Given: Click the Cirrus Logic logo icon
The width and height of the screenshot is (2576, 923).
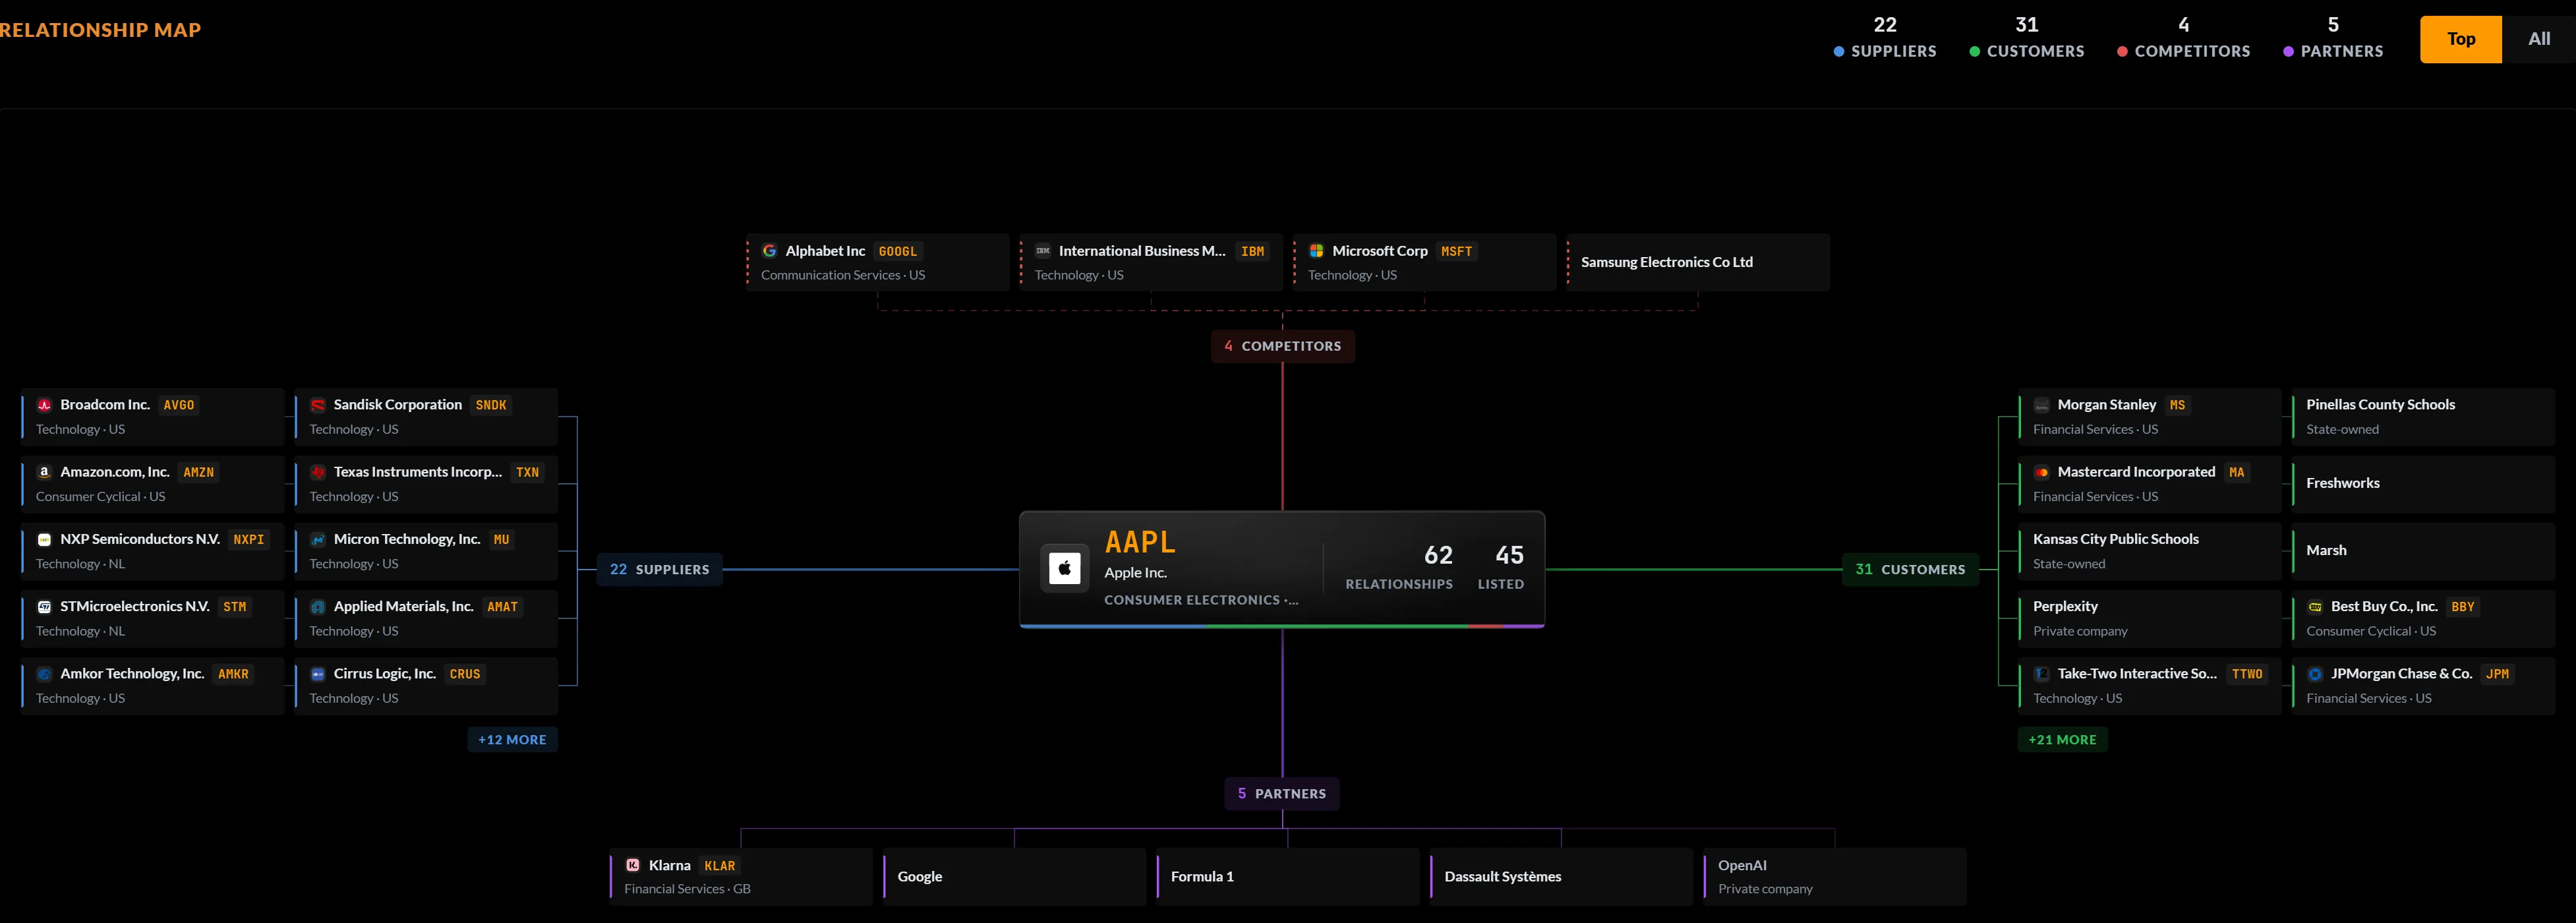Looking at the screenshot, I should click(318, 674).
